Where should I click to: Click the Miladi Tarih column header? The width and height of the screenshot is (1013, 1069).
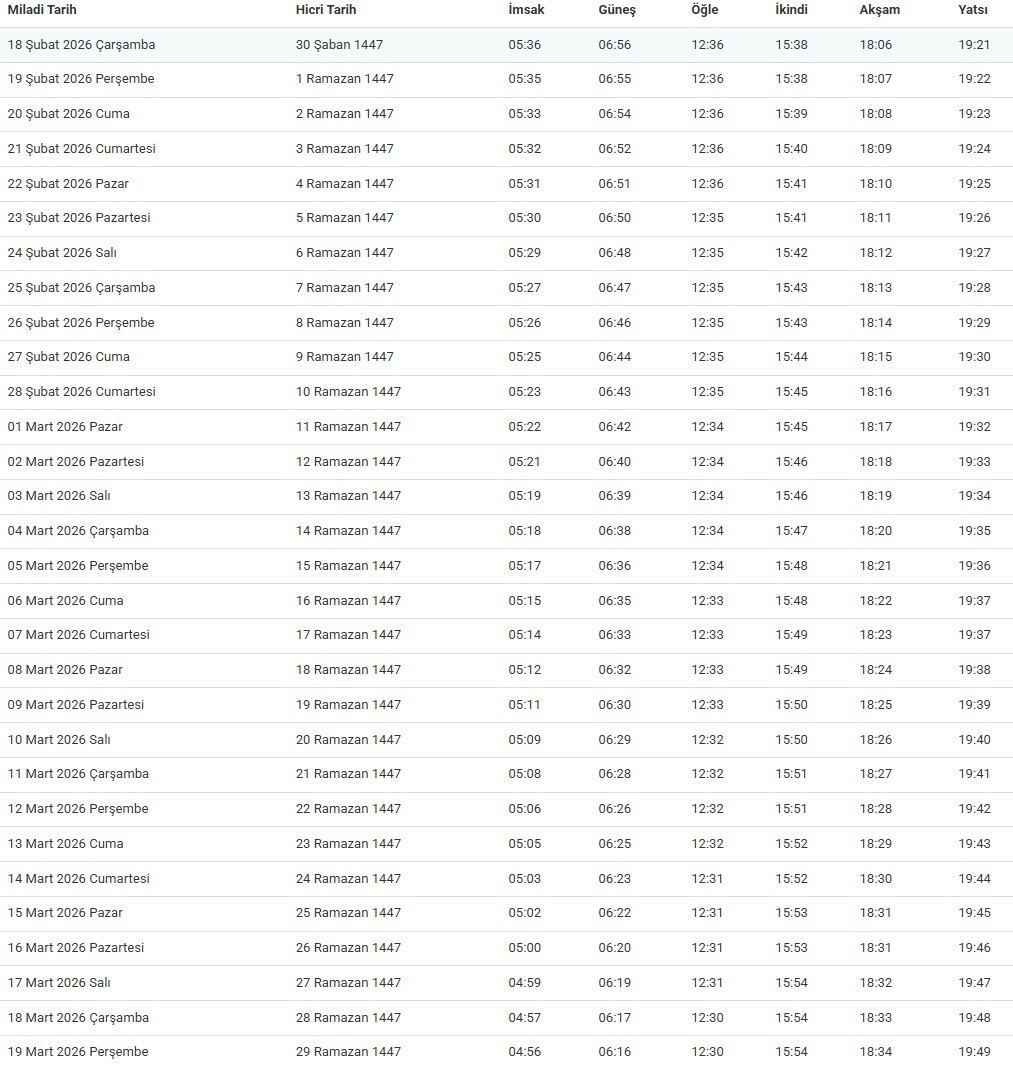click(42, 10)
